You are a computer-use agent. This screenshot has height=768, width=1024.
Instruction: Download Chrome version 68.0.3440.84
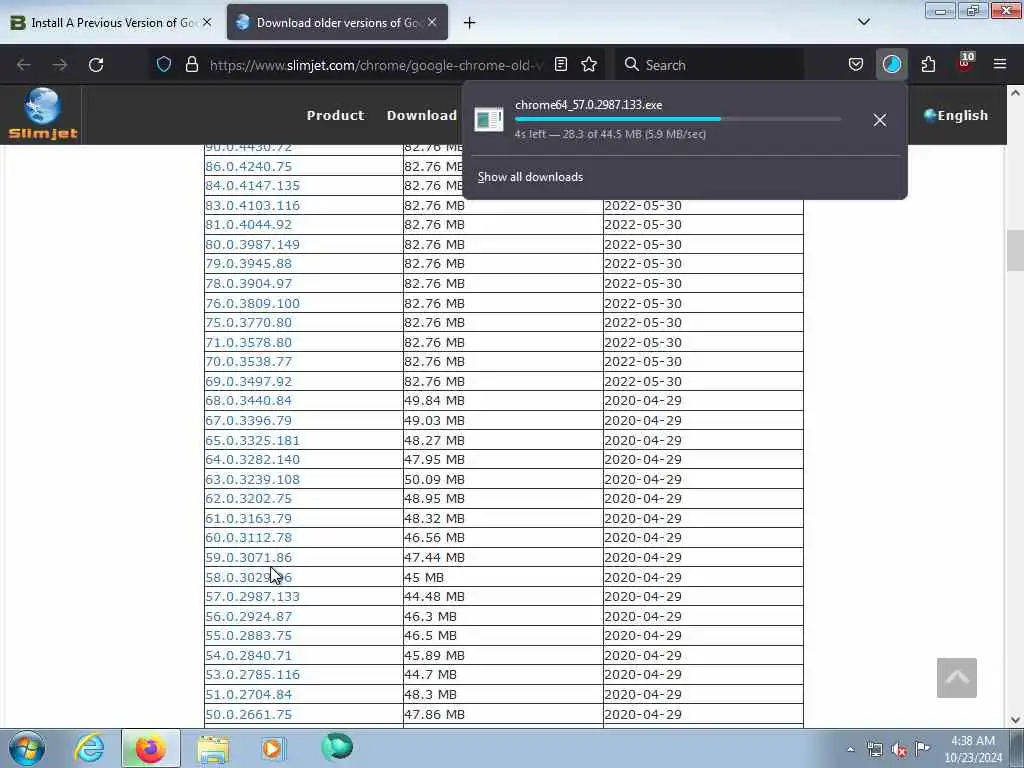pos(248,400)
